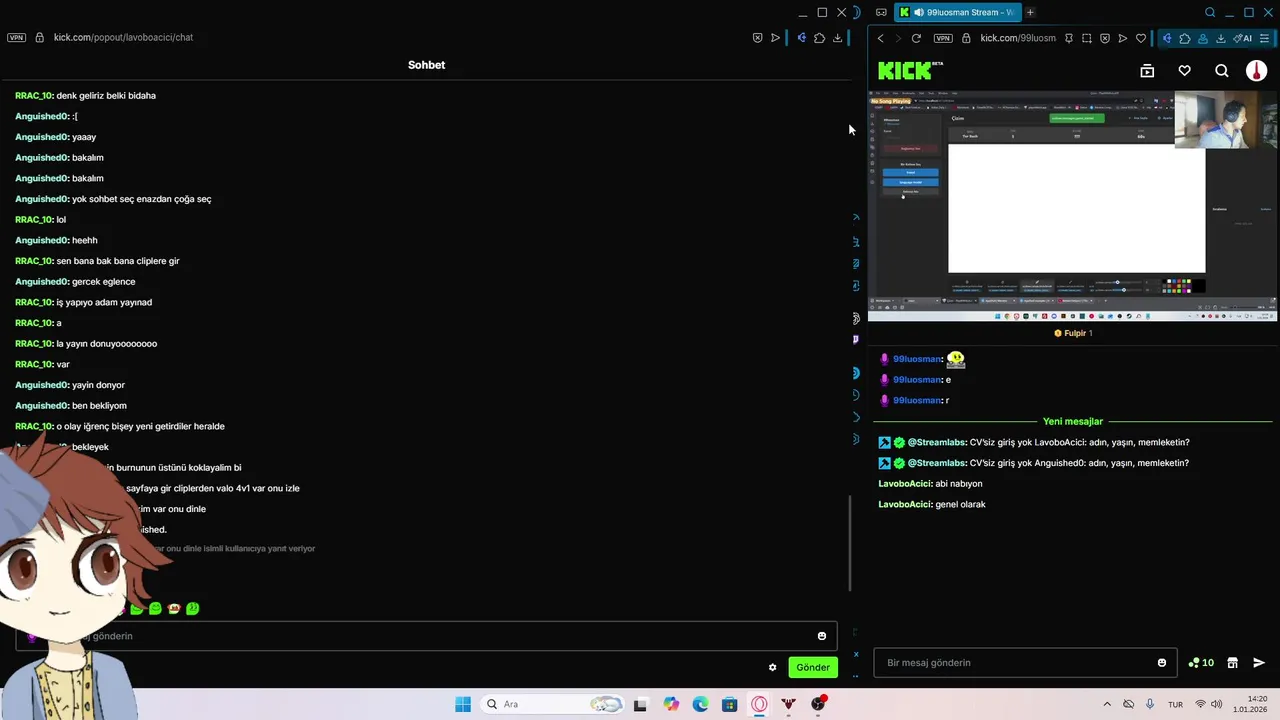This screenshot has height=720, width=1280.
Task: Open pinboard pin icon in right browser toolbar
Action: (x=1069, y=38)
